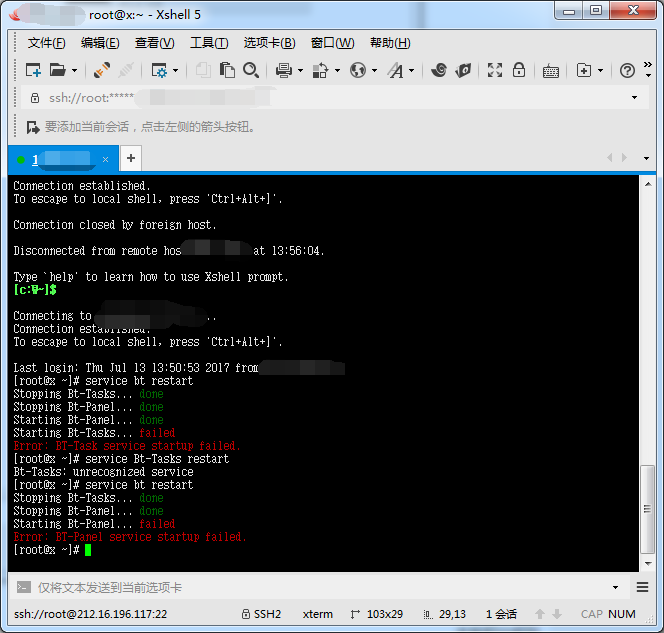Screen dimensions: 664x633
Task: Click the status bar ssh://root@212.16.196.117:22 text
Action: (x=91, y=614)
